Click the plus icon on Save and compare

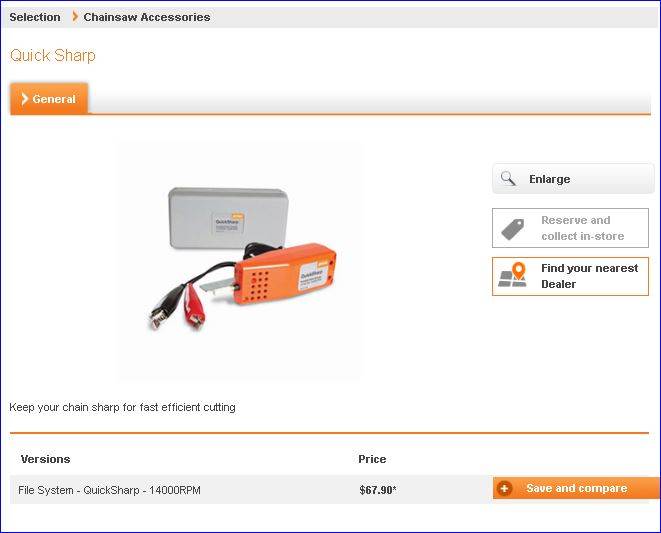click(505, 489)
